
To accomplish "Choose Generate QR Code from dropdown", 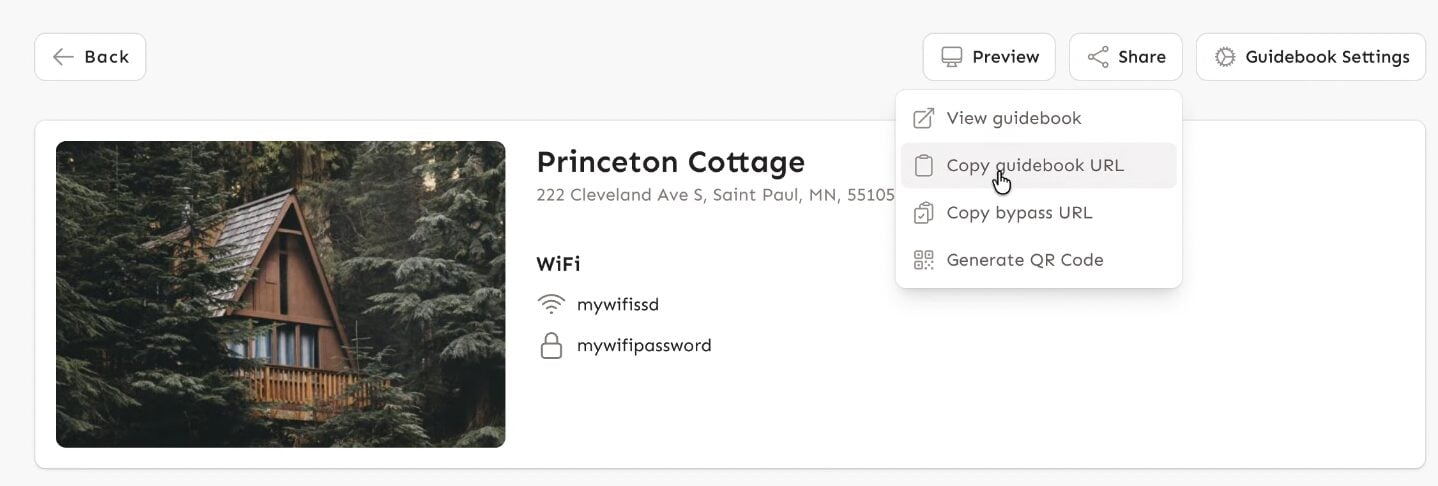I will 1025,260.
